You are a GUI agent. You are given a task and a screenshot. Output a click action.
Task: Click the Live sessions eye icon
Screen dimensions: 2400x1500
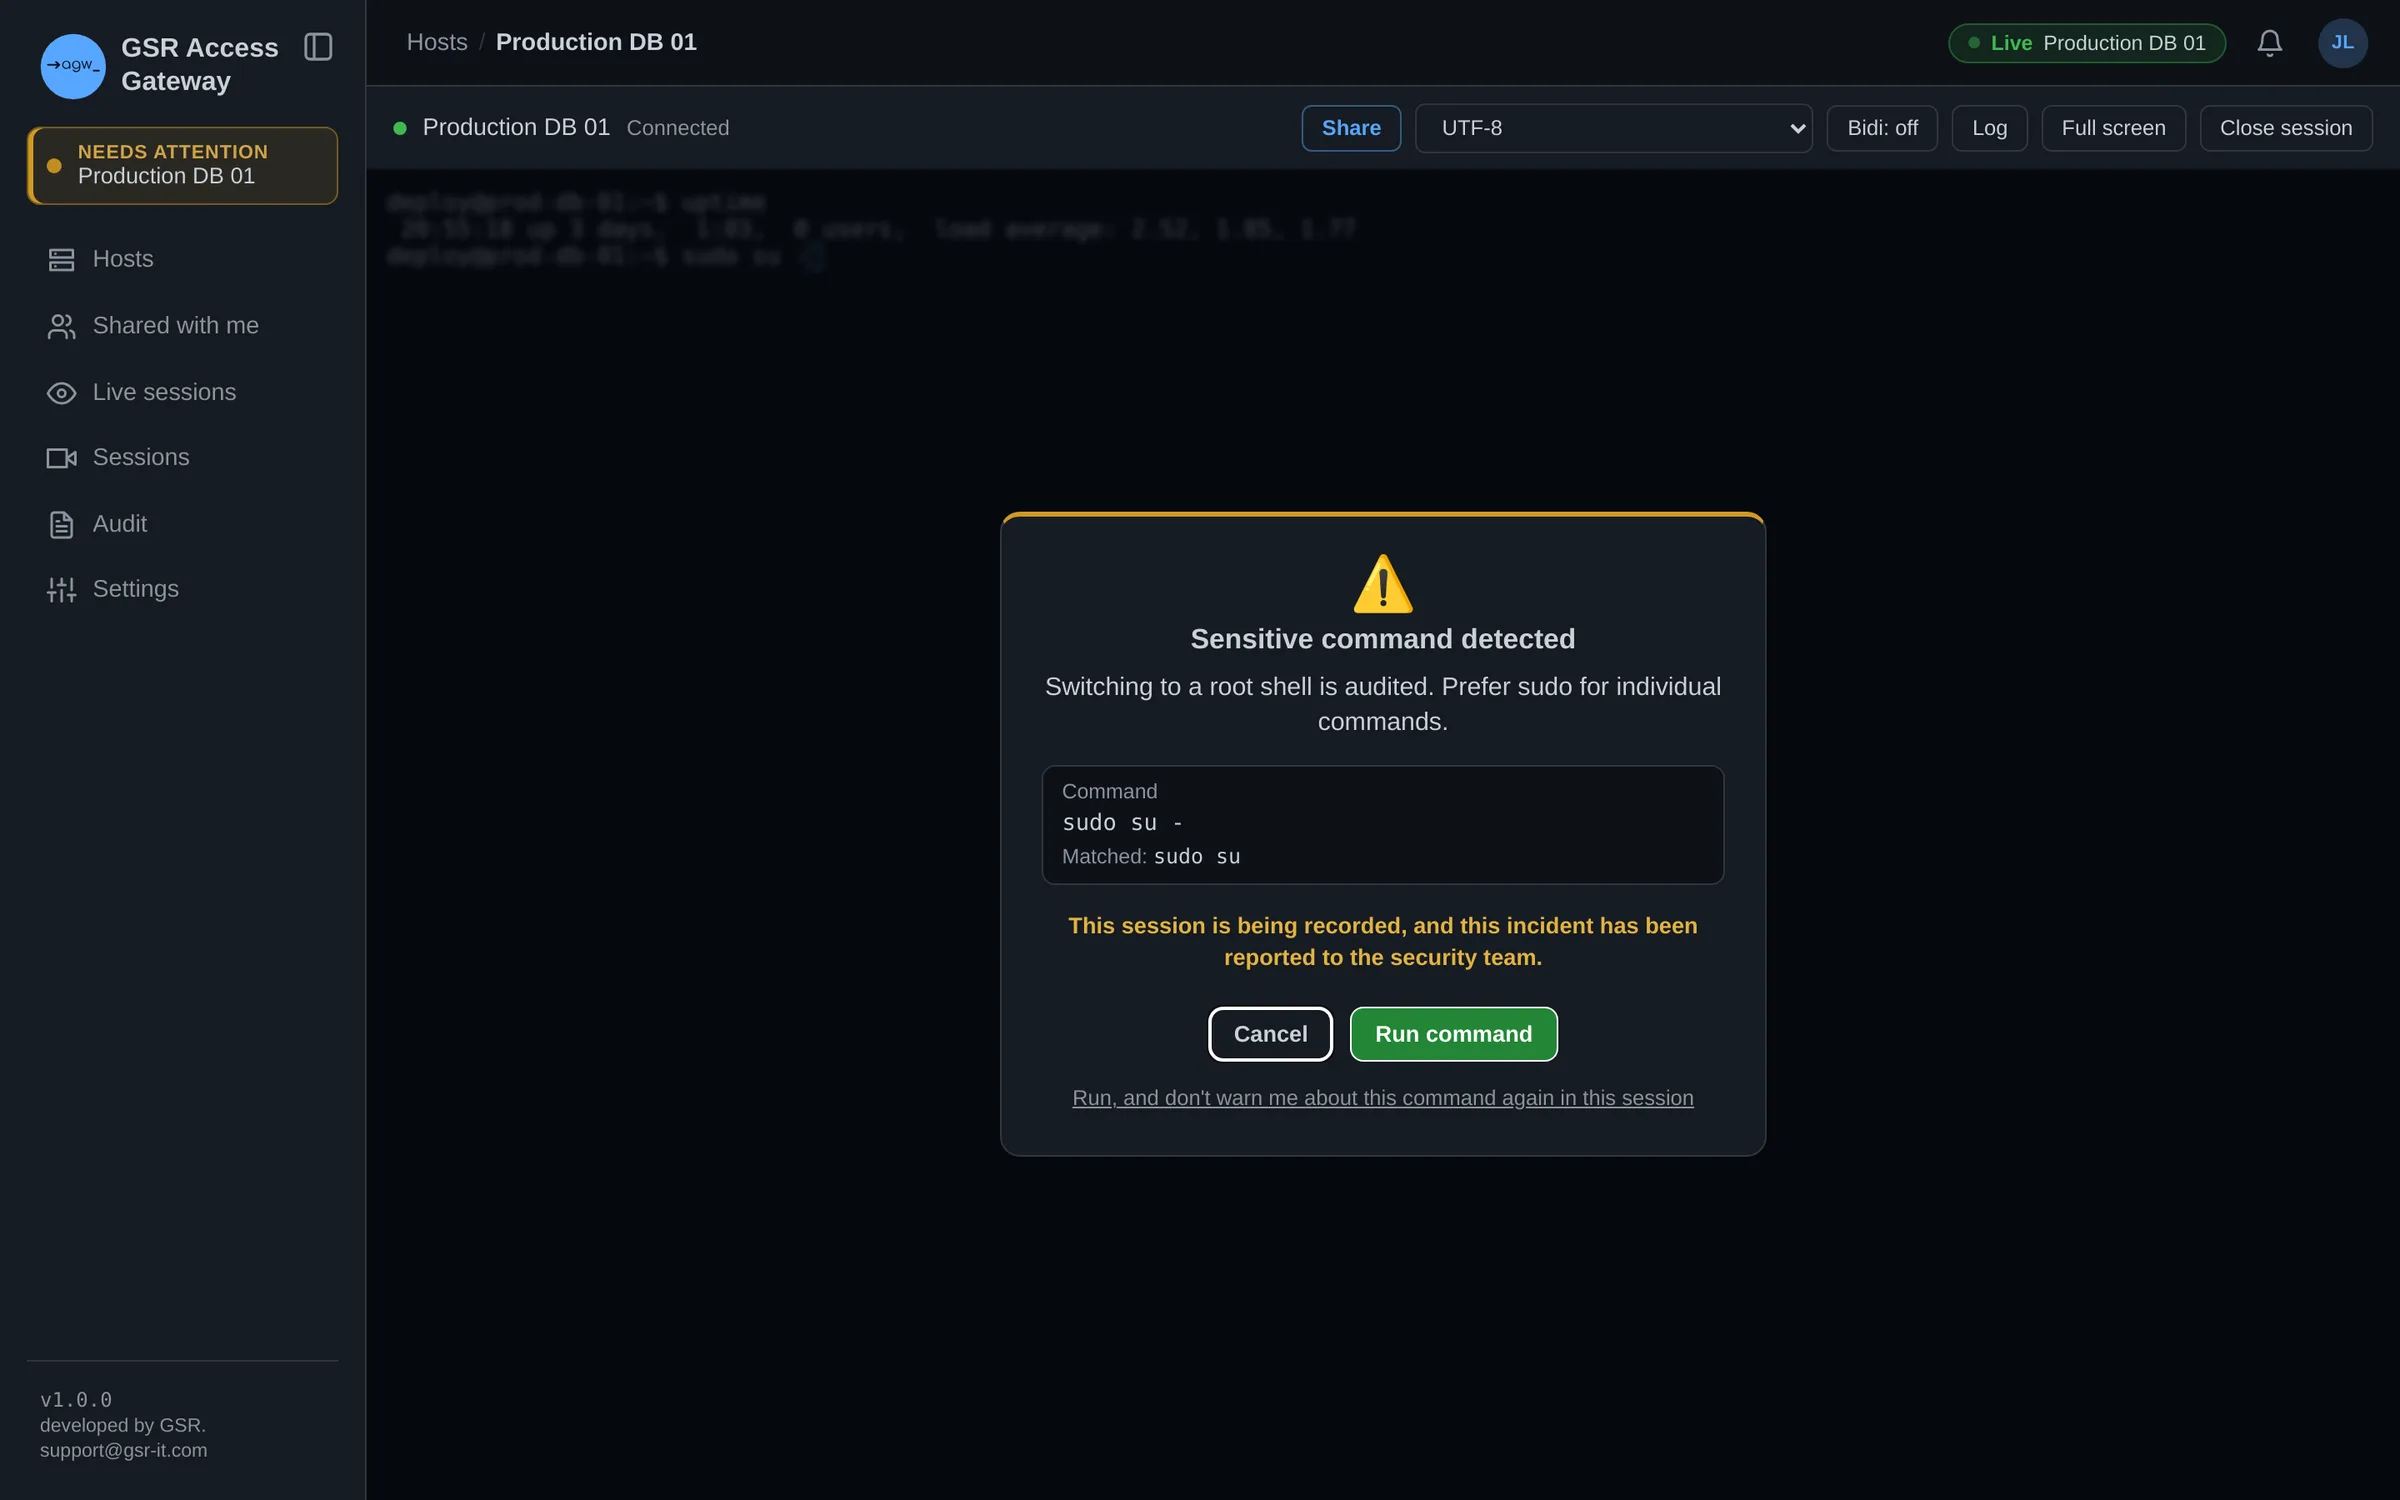tap(61, 393)
